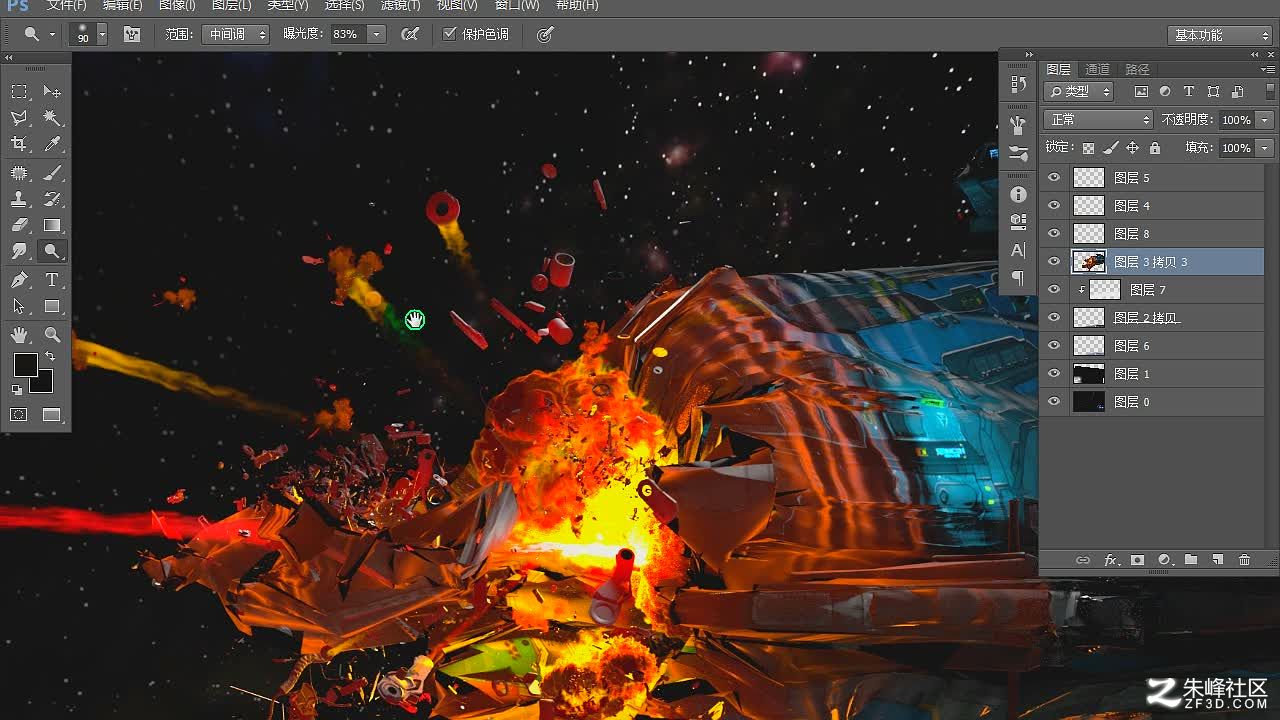Viewport: 1280px width, 720px height.
Task: Link layers with chain icon
Action: pyautogui.click(x=1082, y=560)
